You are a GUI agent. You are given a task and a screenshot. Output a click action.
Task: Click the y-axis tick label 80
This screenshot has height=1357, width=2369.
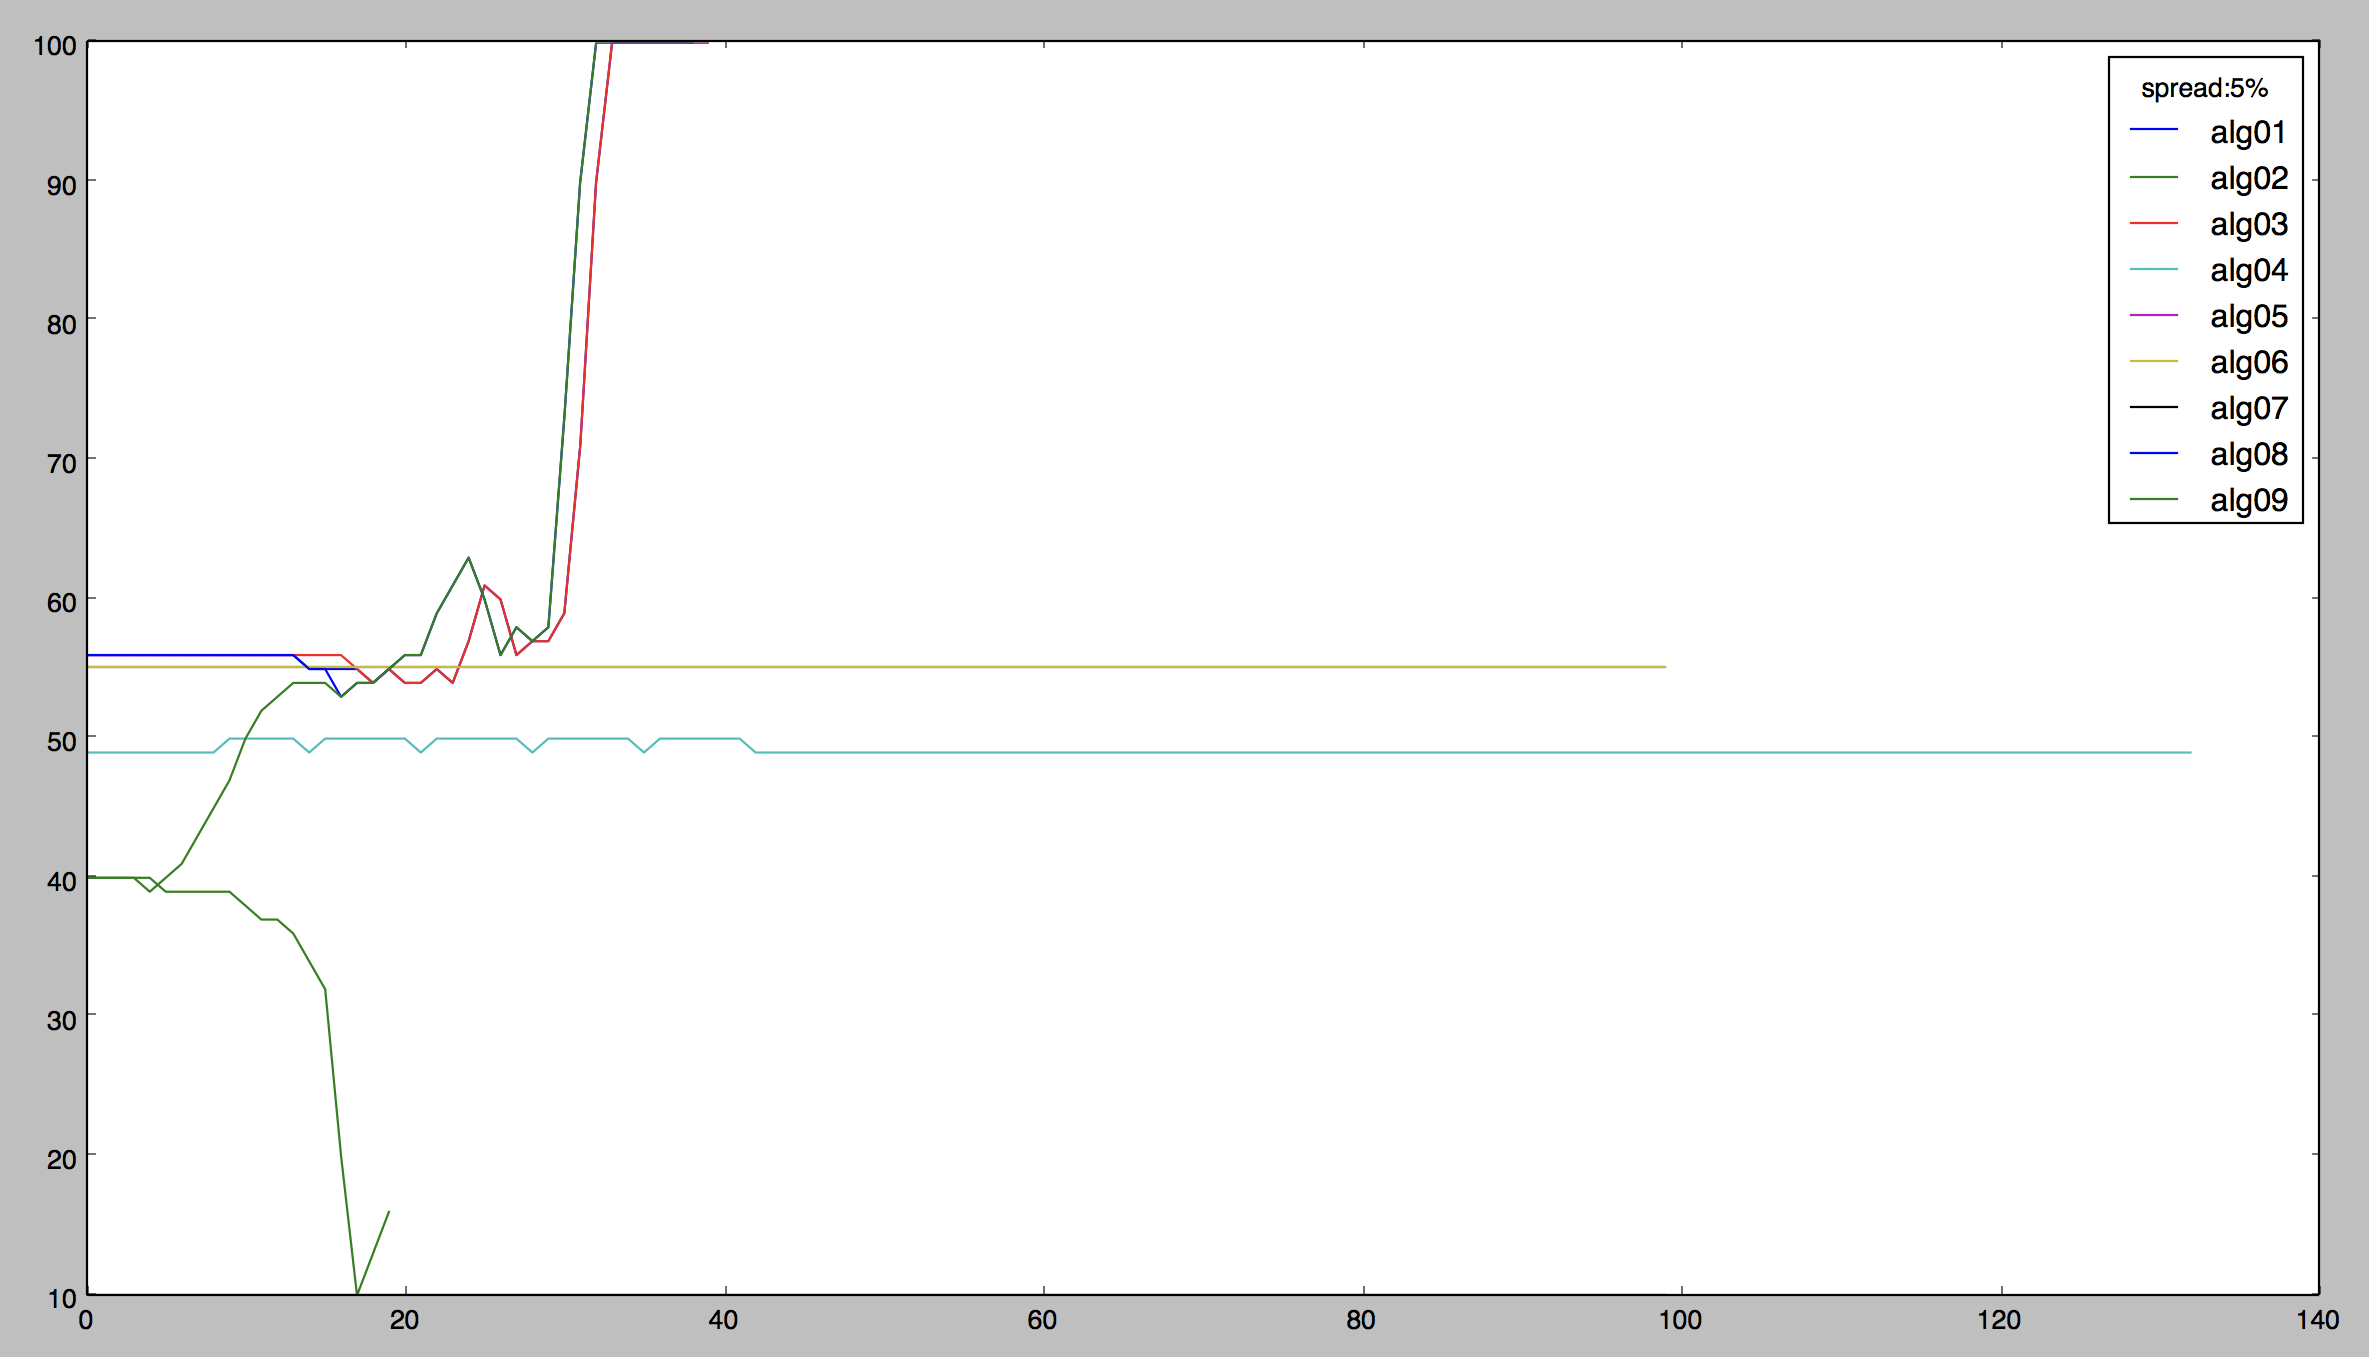coord(62,325)
